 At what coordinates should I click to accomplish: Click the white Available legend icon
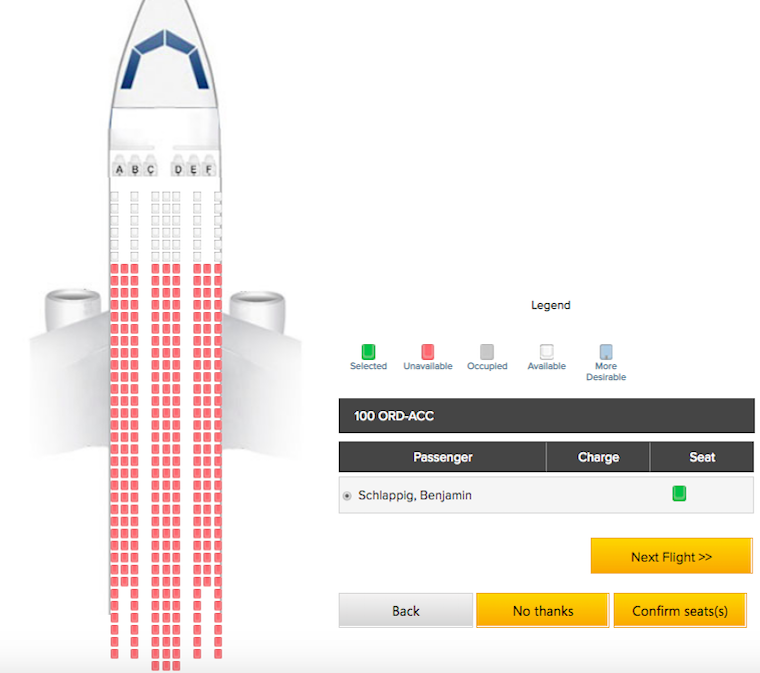546,351
